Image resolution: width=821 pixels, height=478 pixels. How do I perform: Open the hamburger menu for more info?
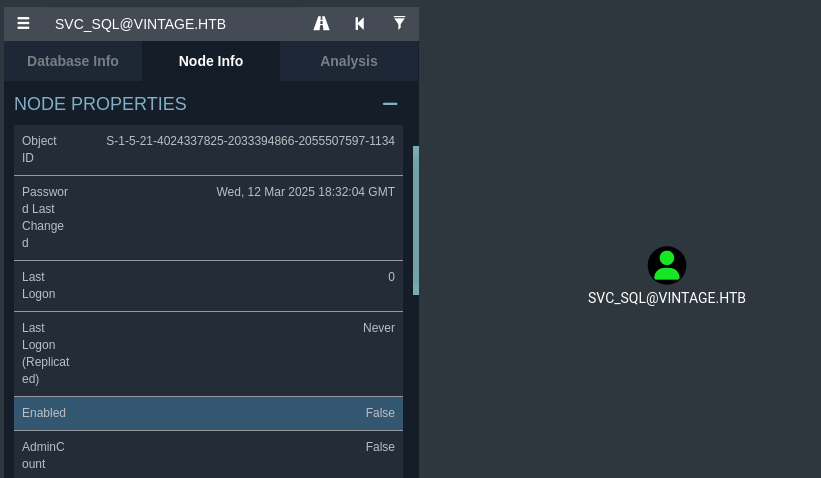click(x=23, y=23)
